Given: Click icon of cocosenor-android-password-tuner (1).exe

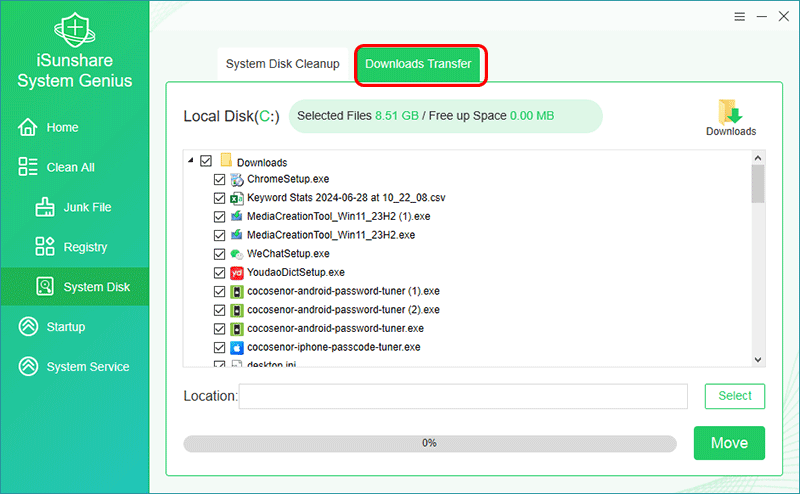Looking at the screenshot, I should (237, 291).
